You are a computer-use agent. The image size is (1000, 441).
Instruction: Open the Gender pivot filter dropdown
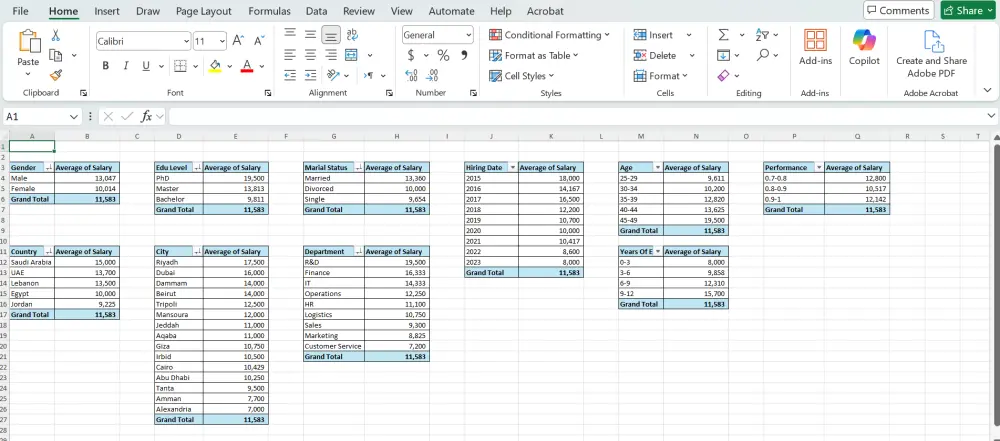pyautogui.click(x=49, y=167)
